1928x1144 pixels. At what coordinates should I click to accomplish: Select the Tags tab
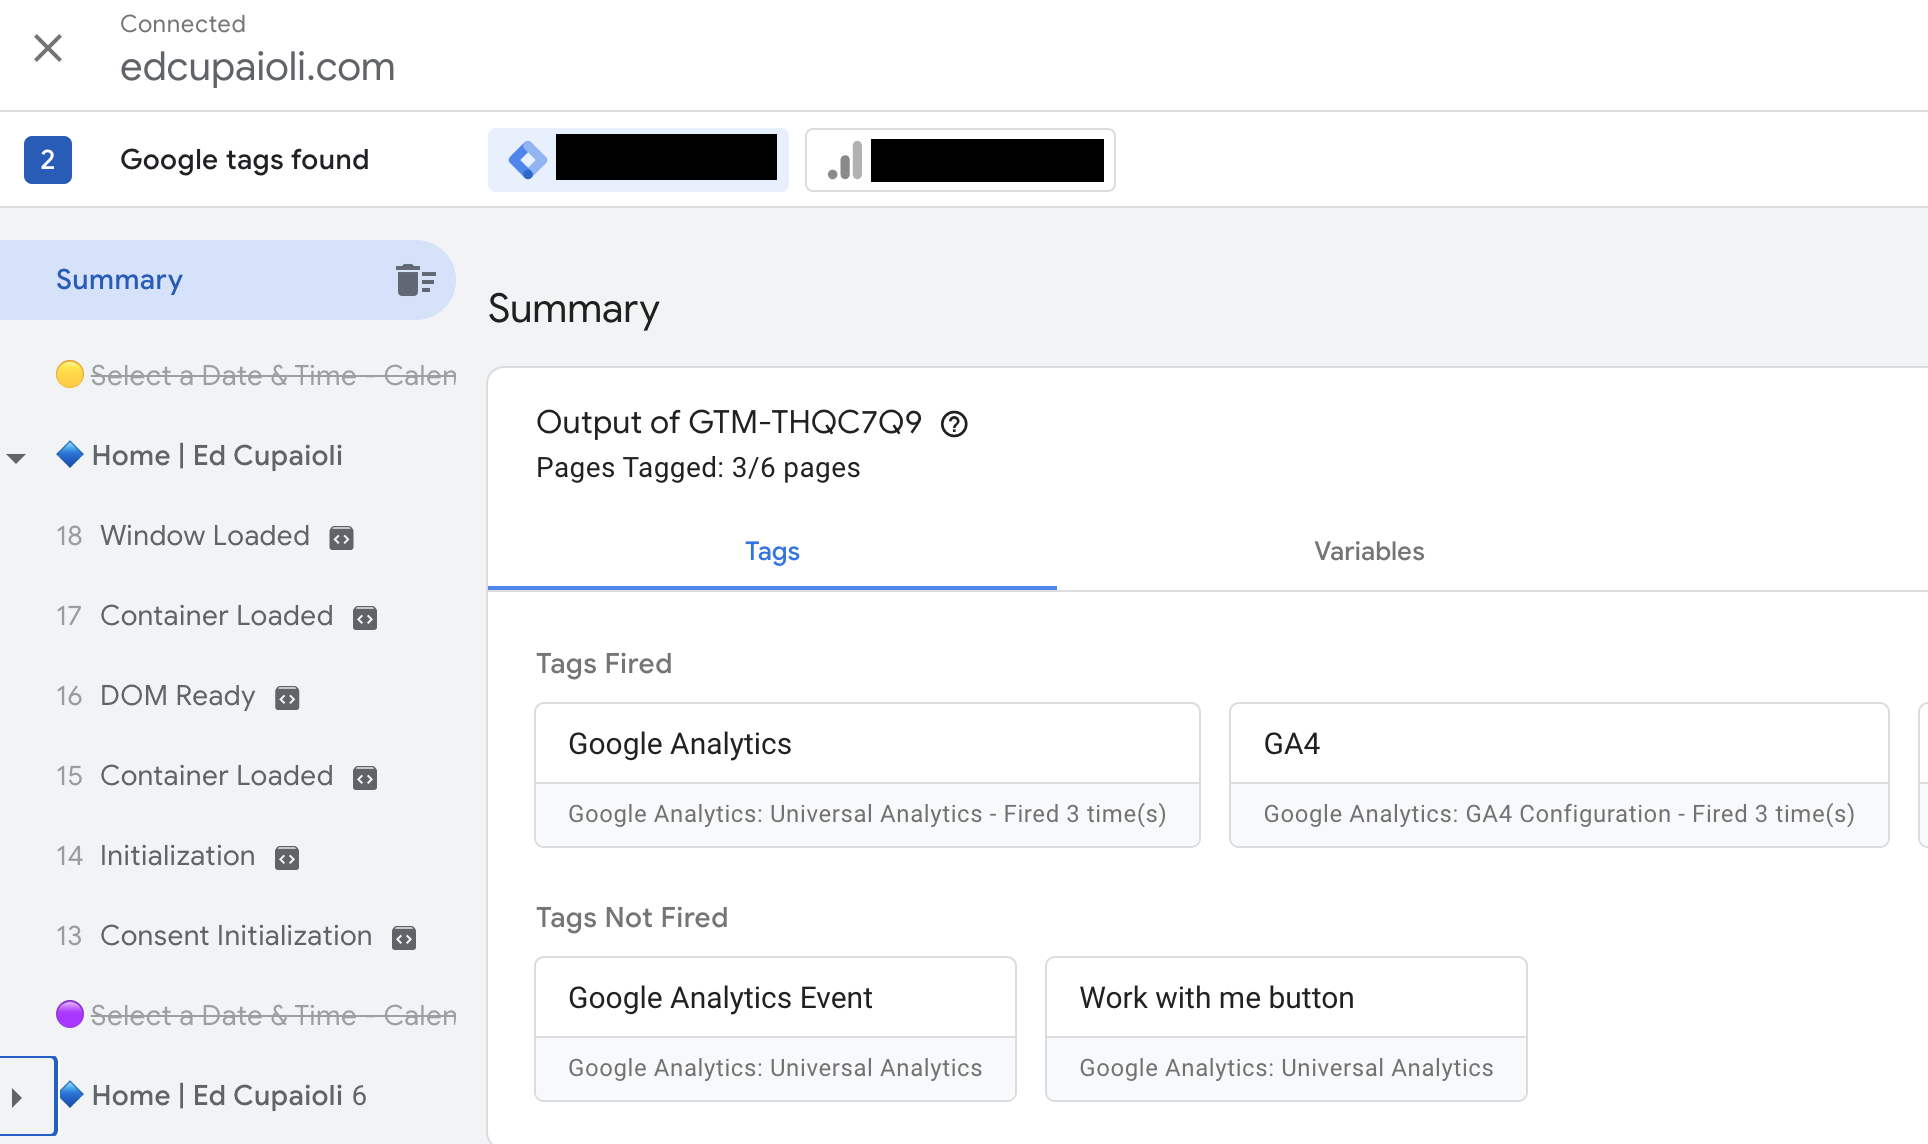click(772, 552)
